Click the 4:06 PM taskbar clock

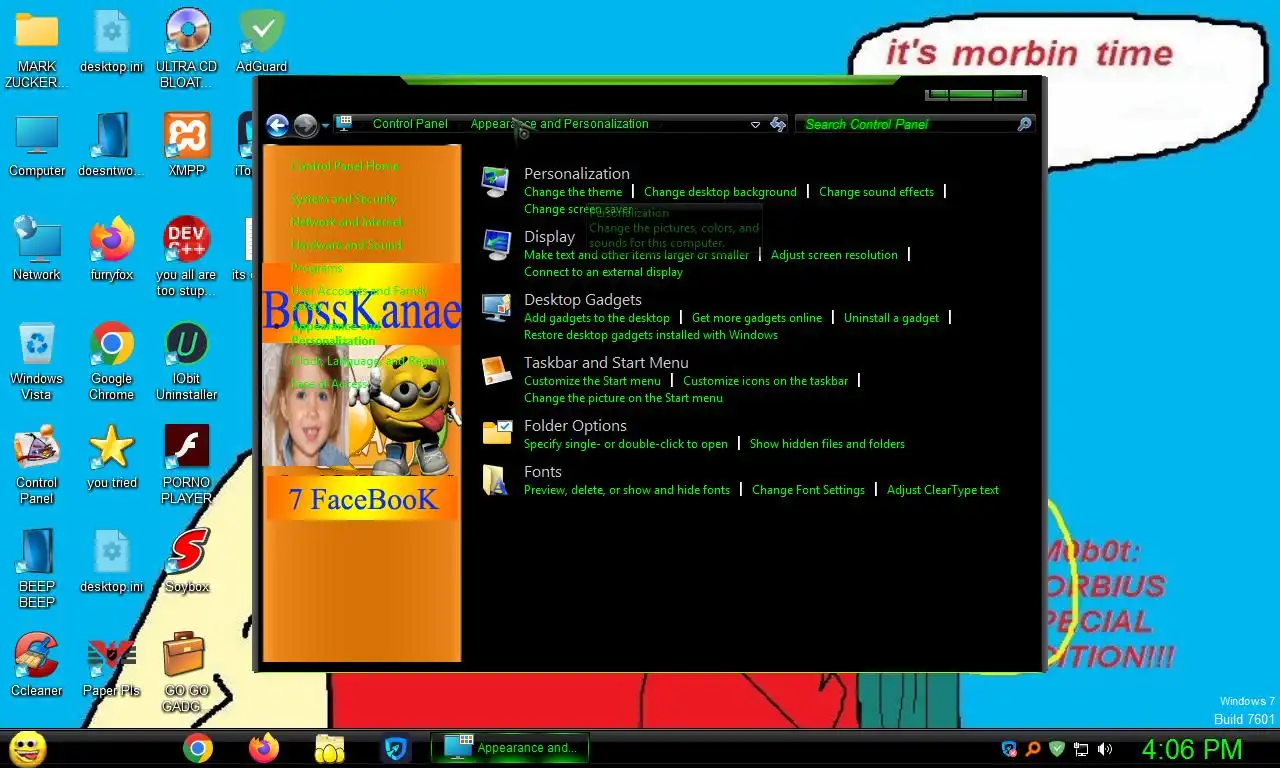pyautogui.click(x=1192, y=749)
